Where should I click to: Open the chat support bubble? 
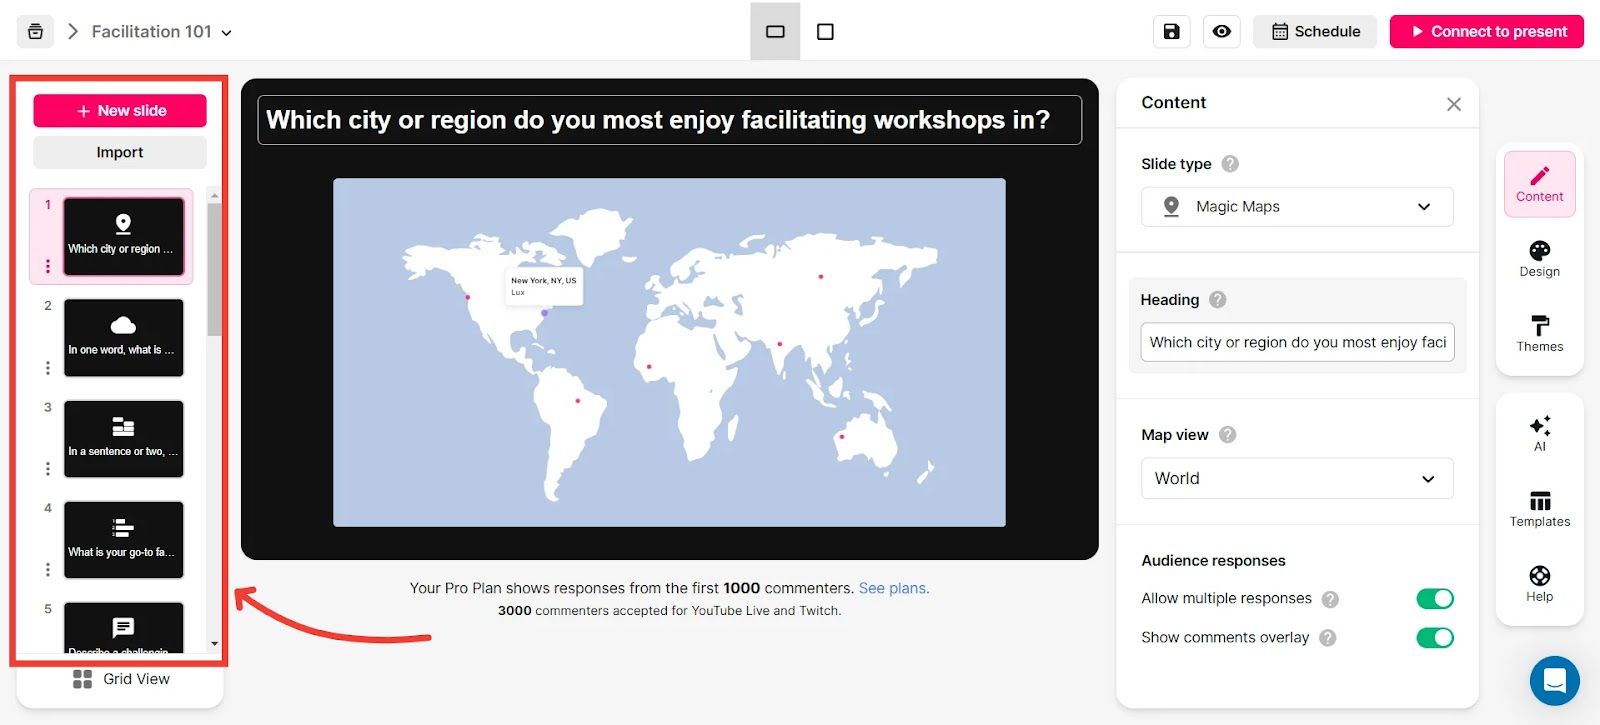1554,681
